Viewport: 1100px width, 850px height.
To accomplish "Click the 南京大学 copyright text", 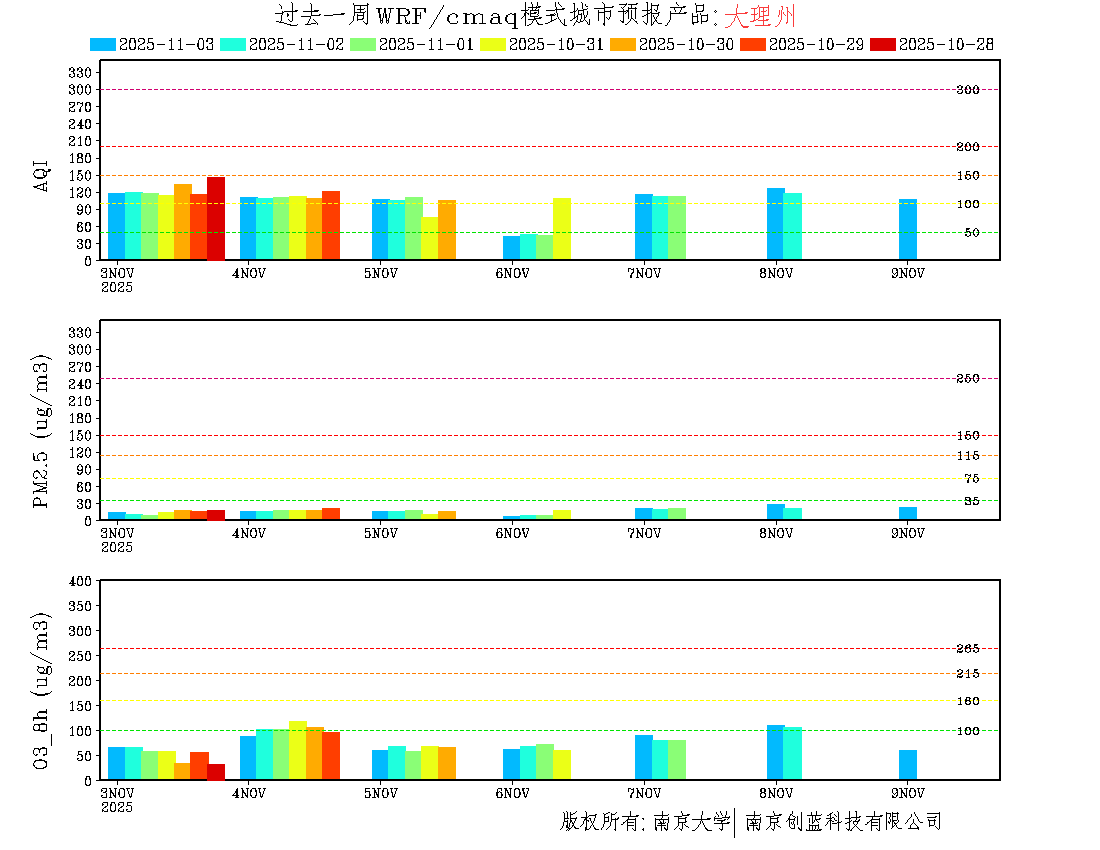I will coord(691,822).
